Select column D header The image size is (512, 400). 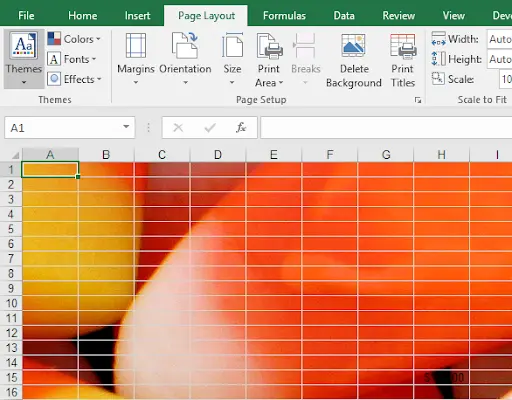(x=218, y=155)
